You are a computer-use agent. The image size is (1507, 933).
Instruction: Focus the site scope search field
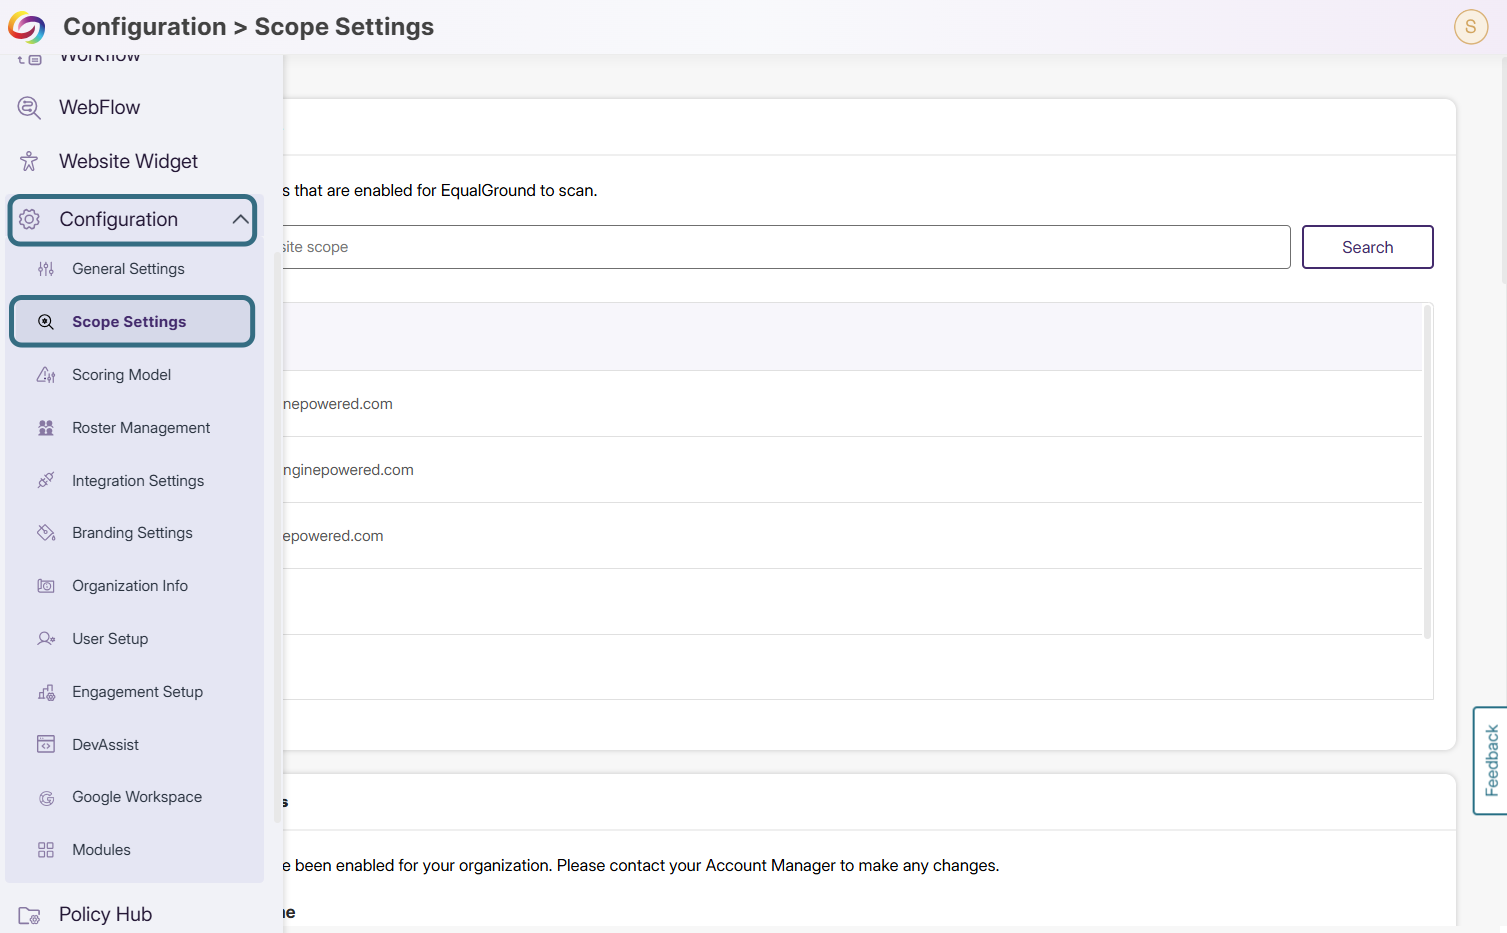(787, 247)
